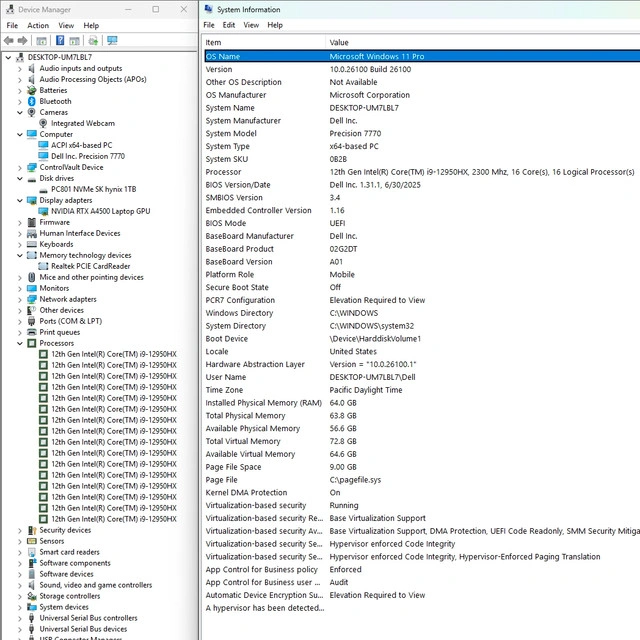Screen dimensions: 640x640
Task: Open the Action menu in Device Manager
Action: [x=38, y=25]
